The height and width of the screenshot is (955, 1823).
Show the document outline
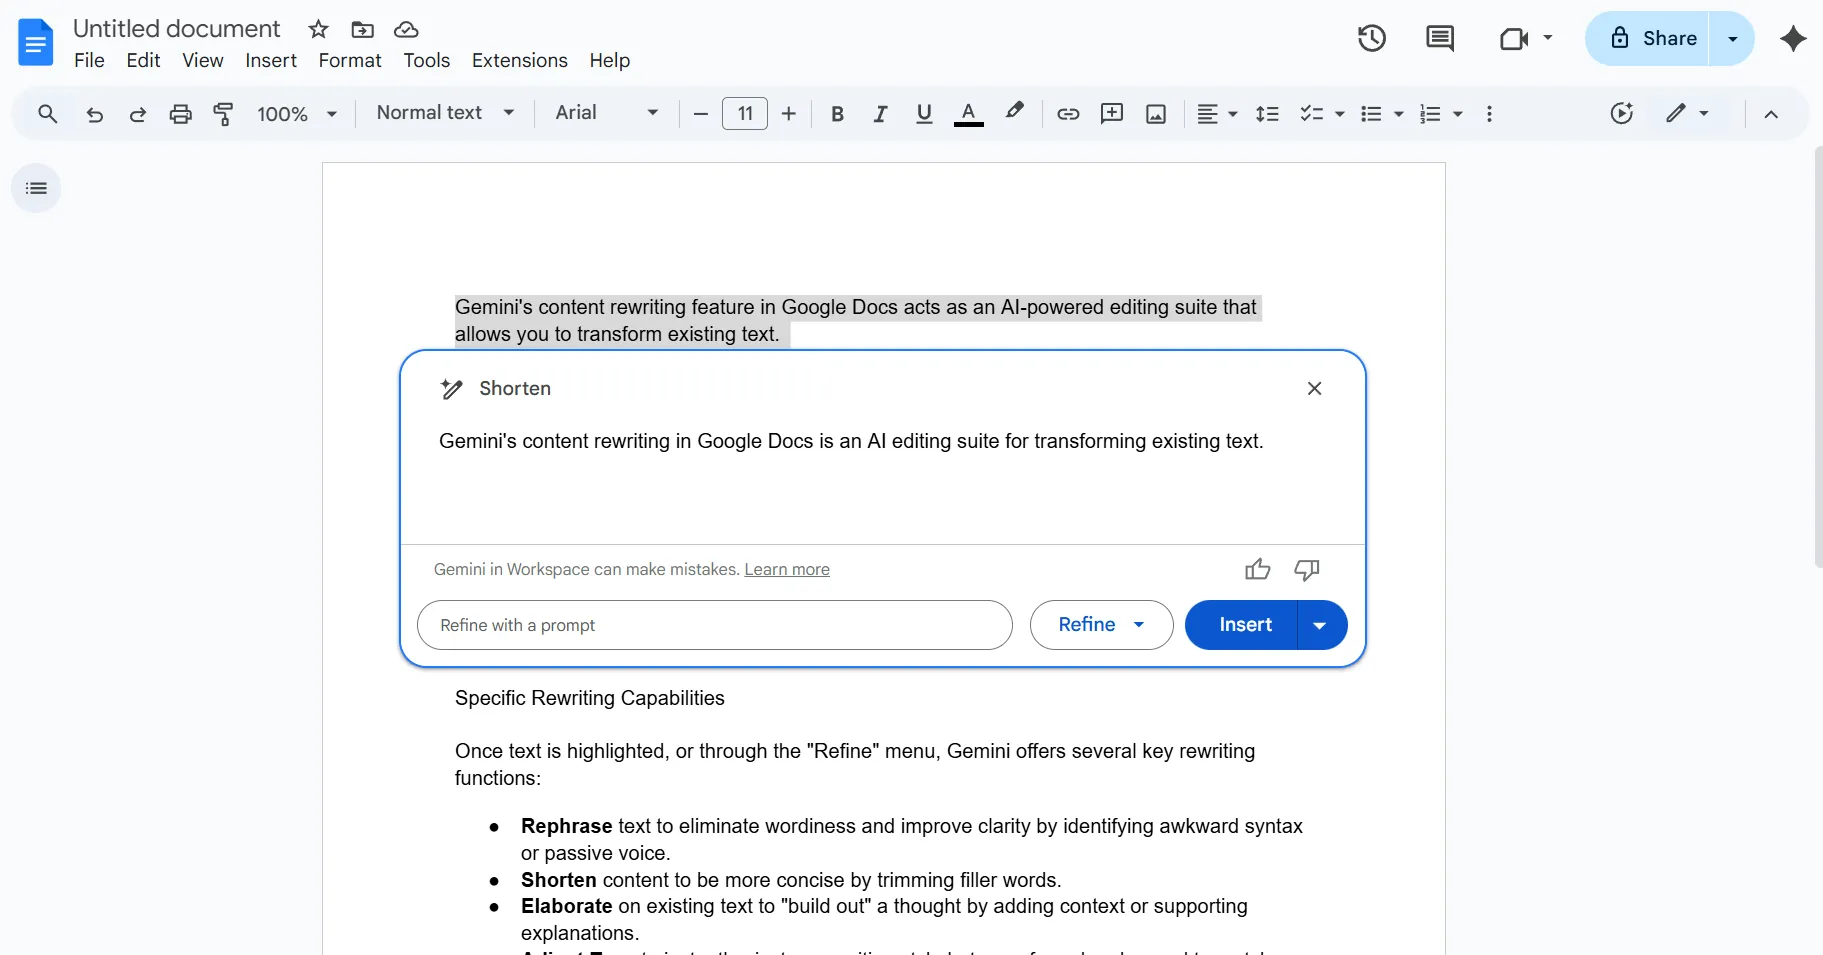click(x=36, y=188)
